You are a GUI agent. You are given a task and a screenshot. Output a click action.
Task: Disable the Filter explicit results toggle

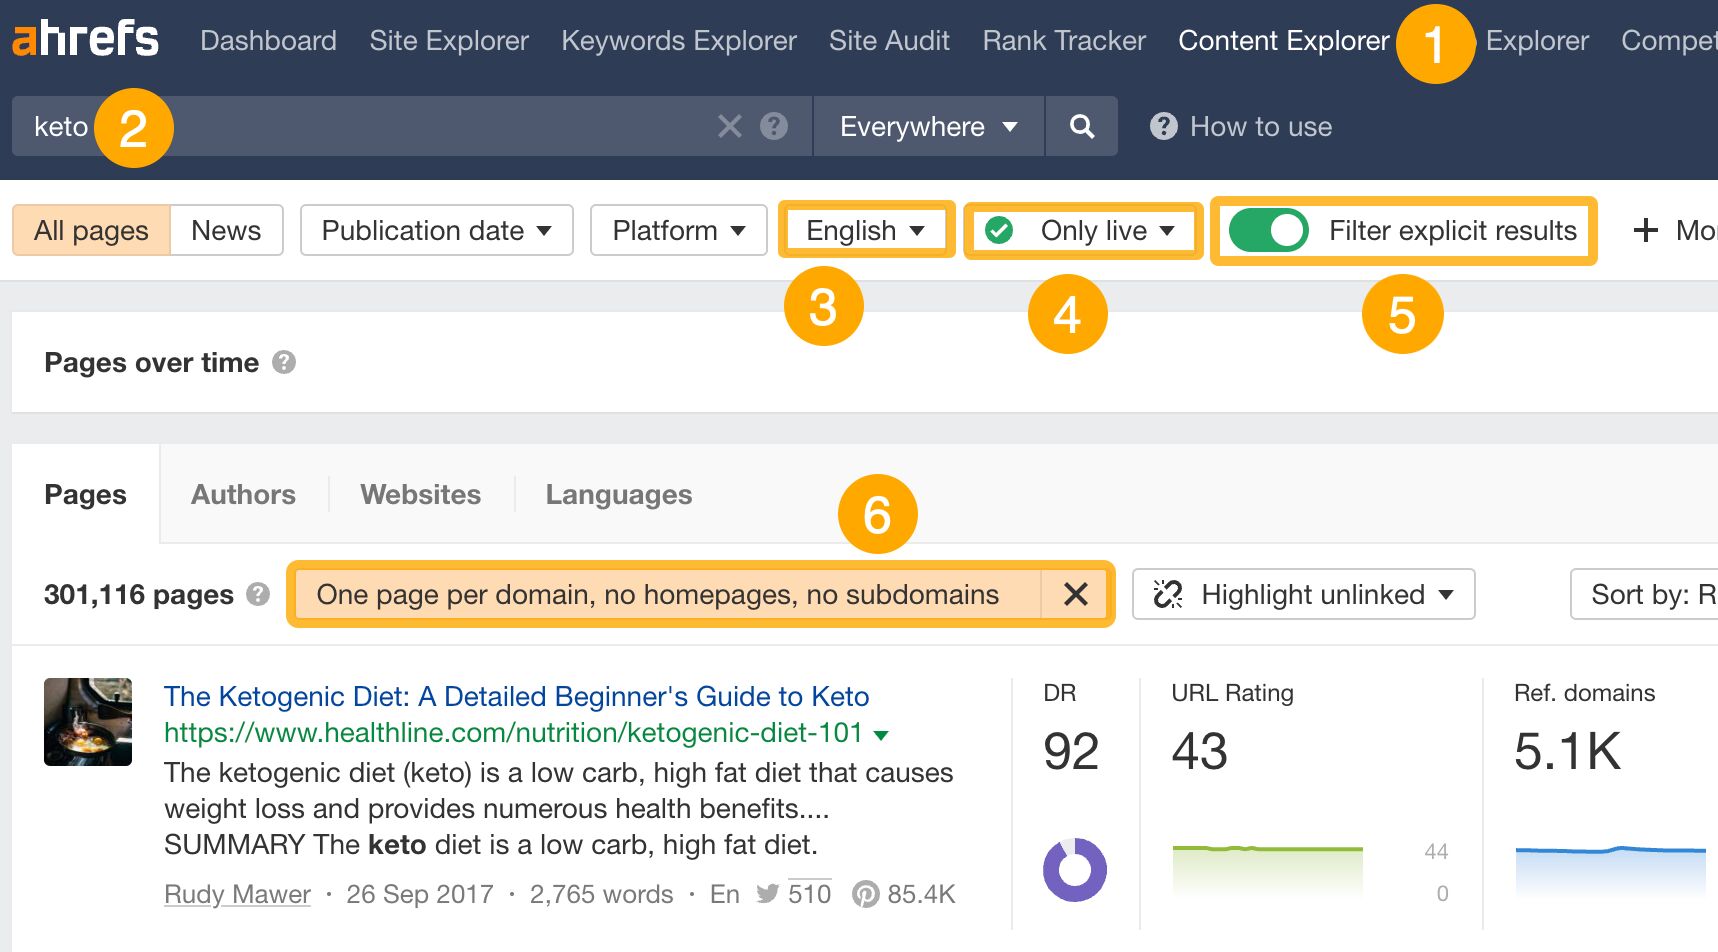1271,230
